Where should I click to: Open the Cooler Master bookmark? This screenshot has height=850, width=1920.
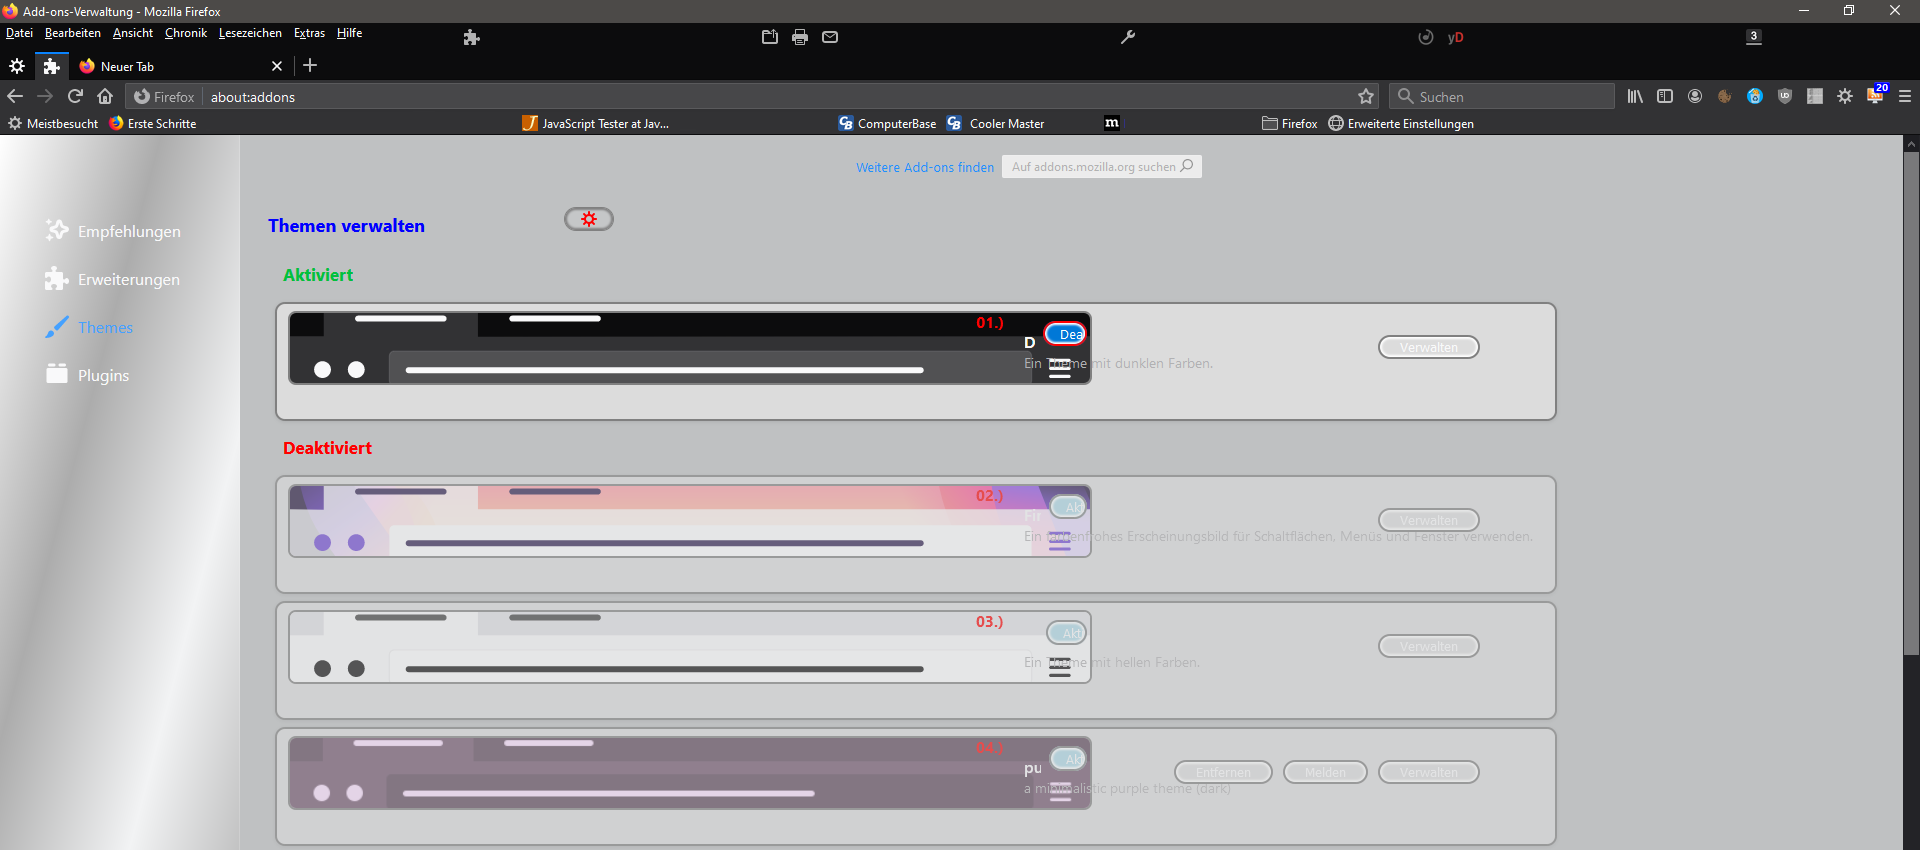click(996, 123)
